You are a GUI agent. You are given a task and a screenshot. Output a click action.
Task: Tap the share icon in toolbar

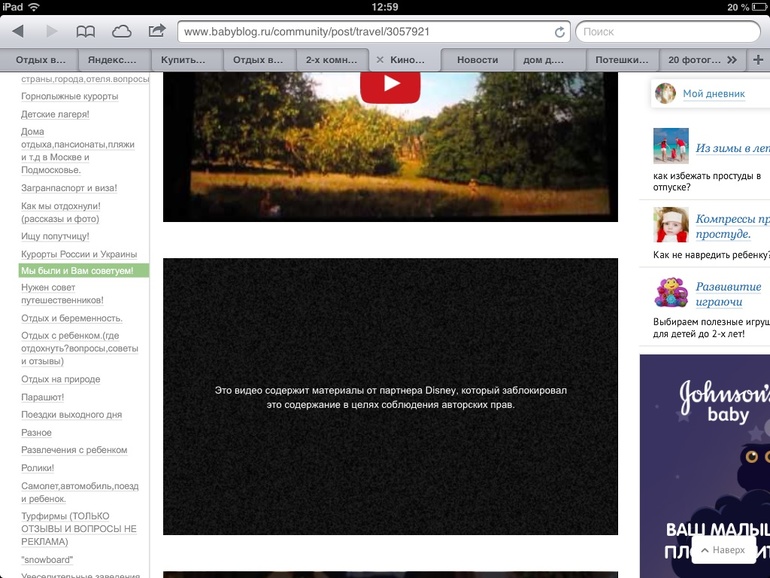click(x=157, y=32)
